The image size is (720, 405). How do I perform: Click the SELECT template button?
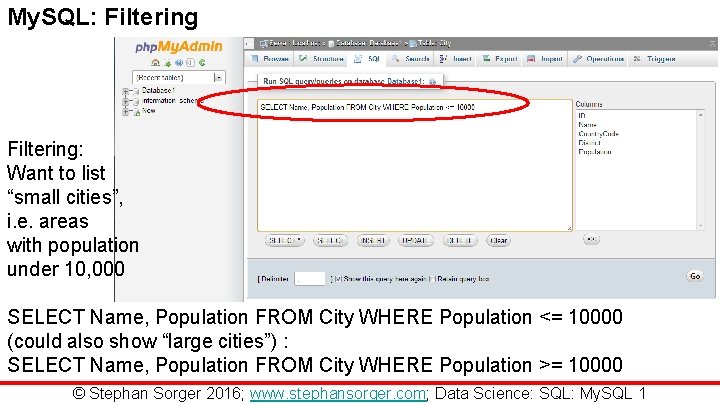330,241
